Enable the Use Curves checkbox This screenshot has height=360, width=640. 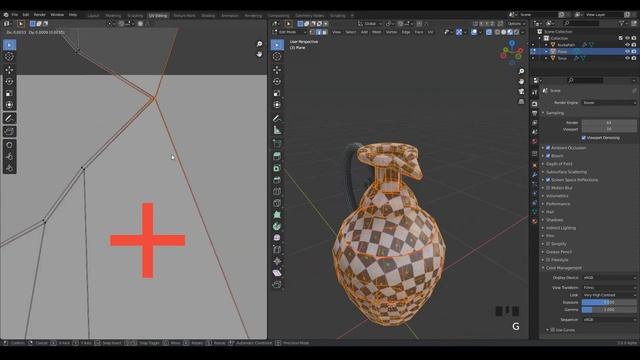(x=553, y=330)
